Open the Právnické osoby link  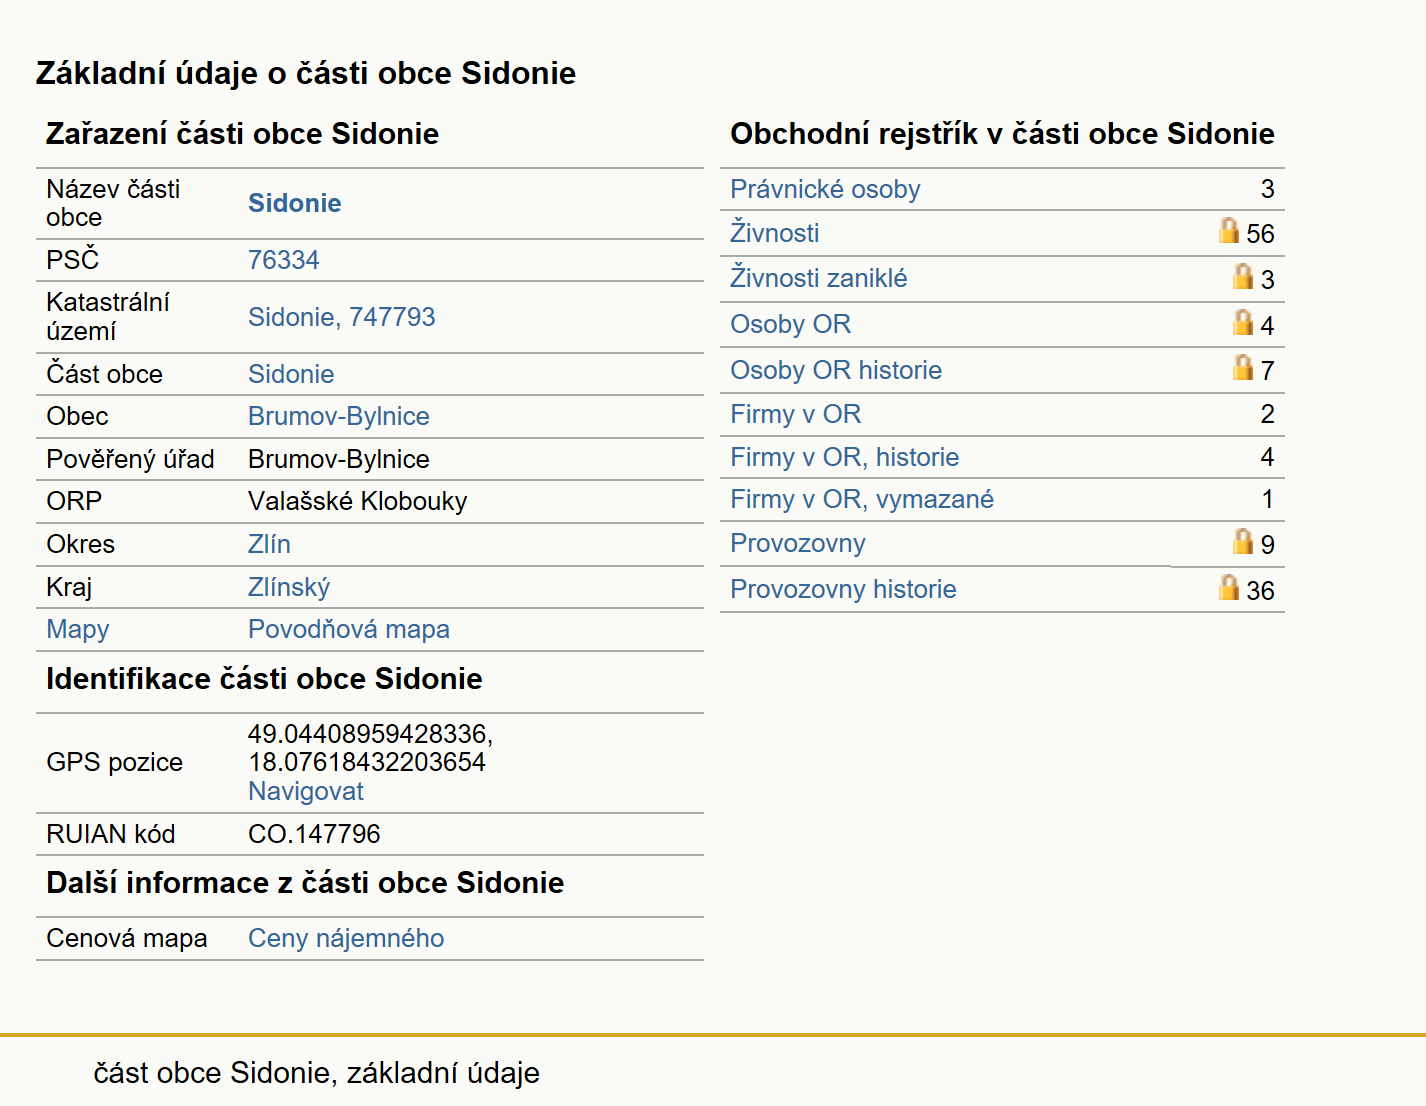tap(825, 189)
